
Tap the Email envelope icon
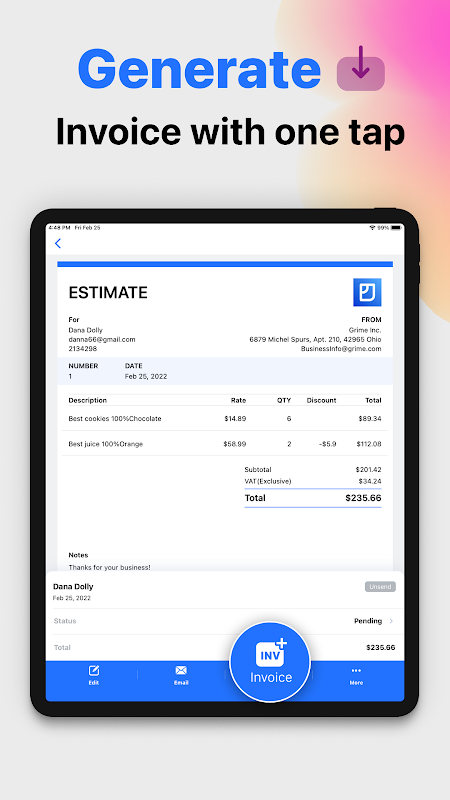[181, 670]
